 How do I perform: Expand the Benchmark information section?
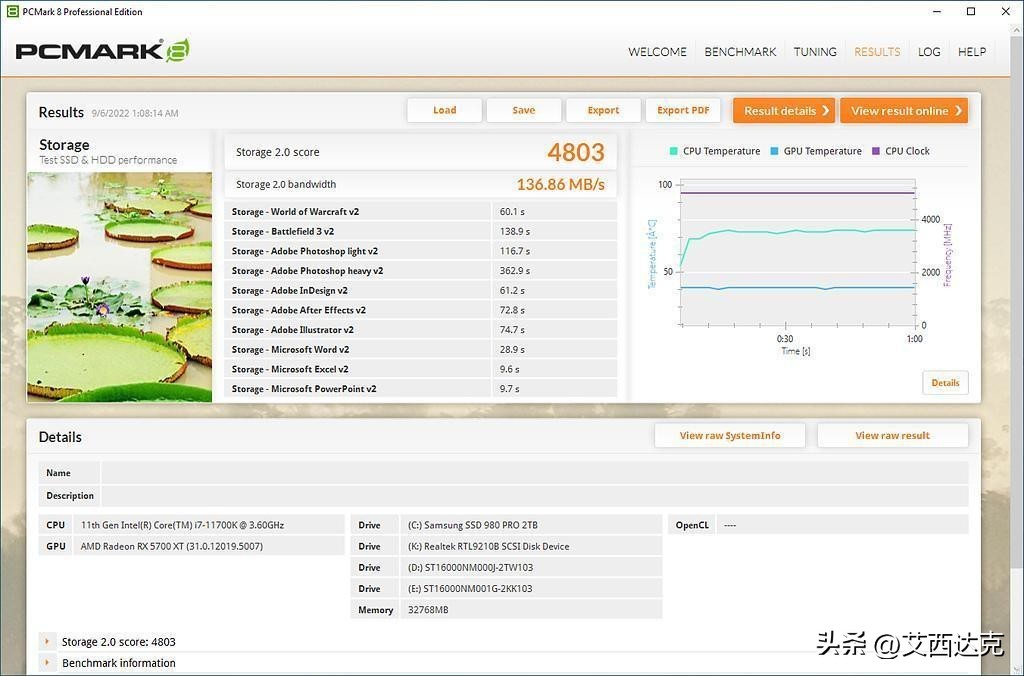pos(47,663)
